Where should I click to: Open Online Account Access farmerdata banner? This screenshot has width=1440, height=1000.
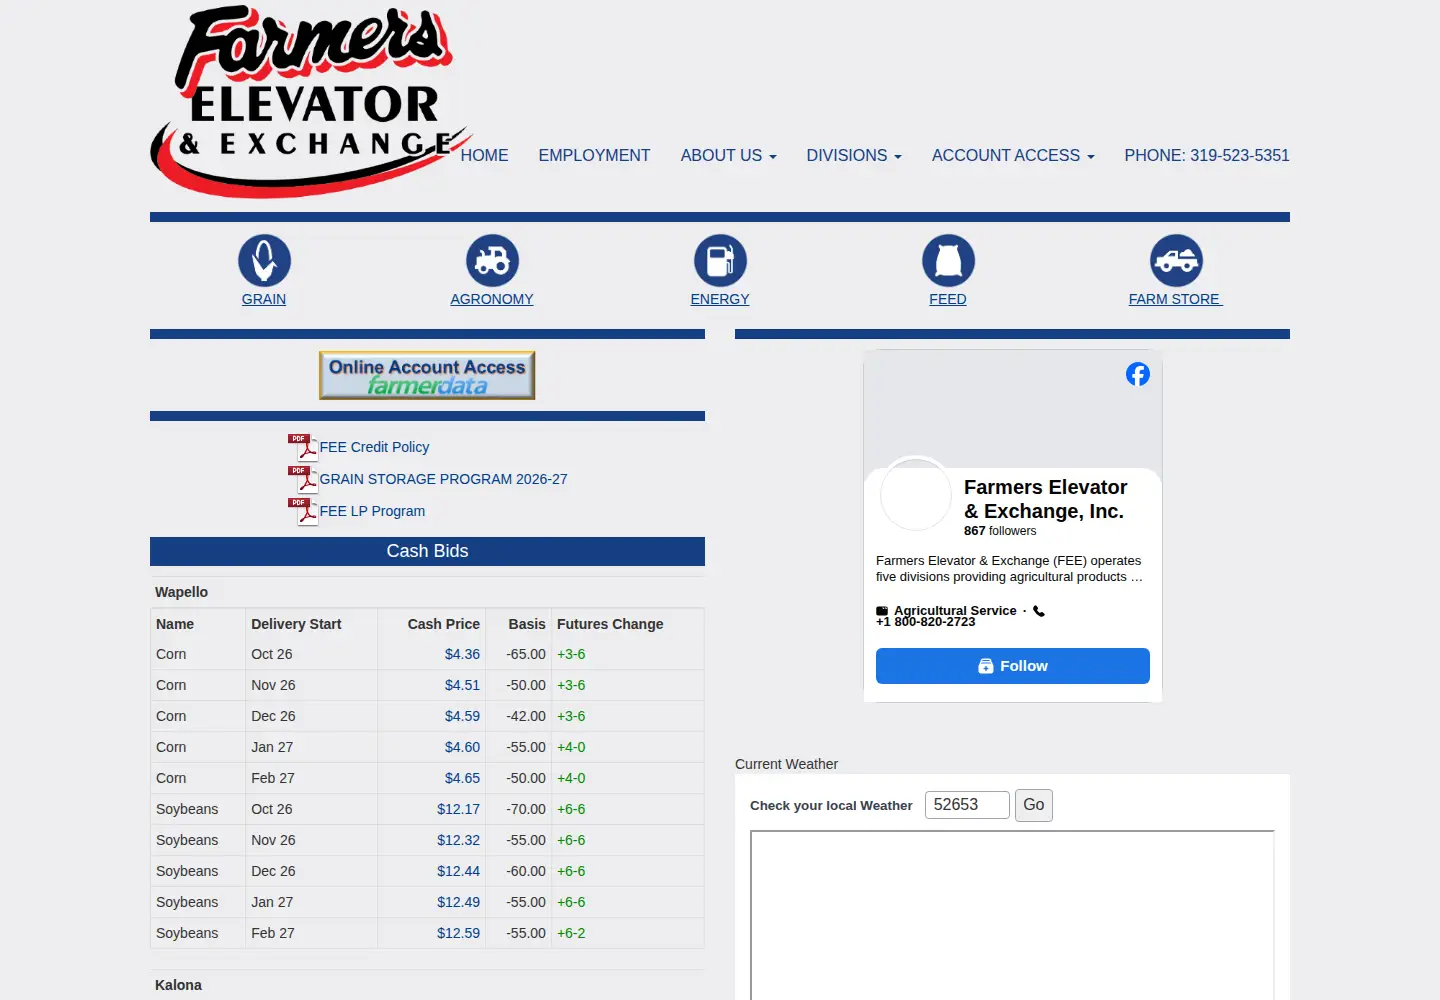tap(427, 375)
